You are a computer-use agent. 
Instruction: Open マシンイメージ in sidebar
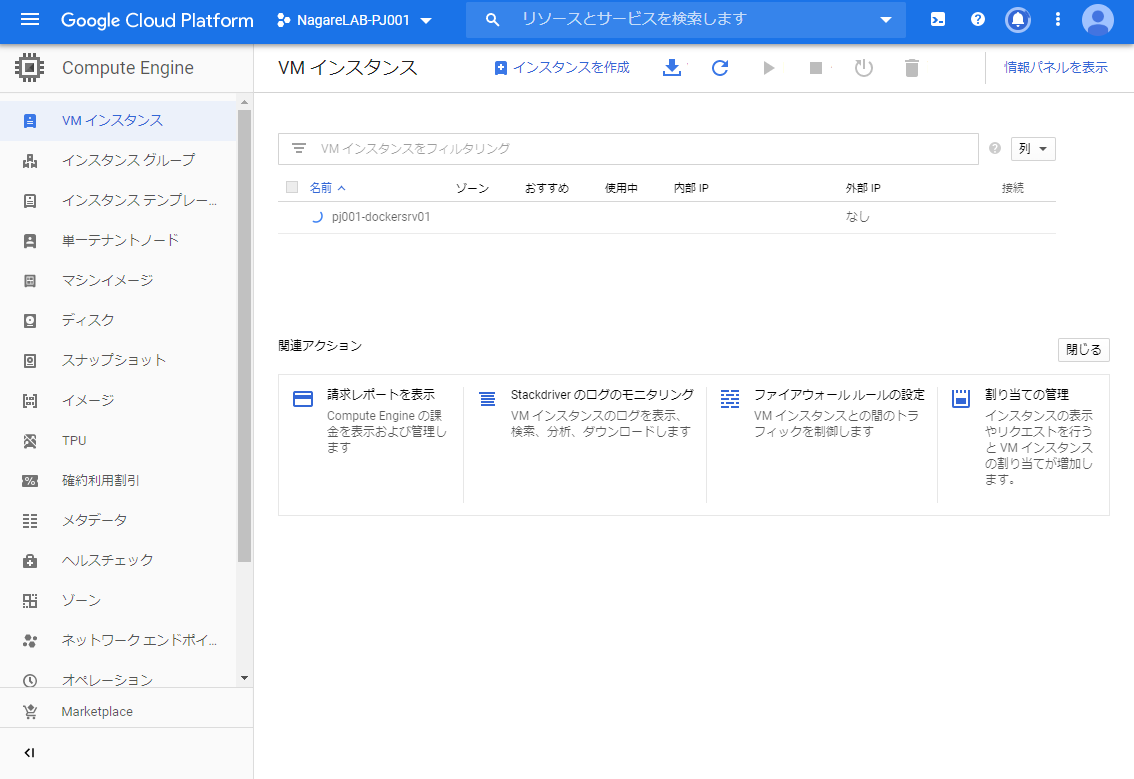[x=119, y=281]
